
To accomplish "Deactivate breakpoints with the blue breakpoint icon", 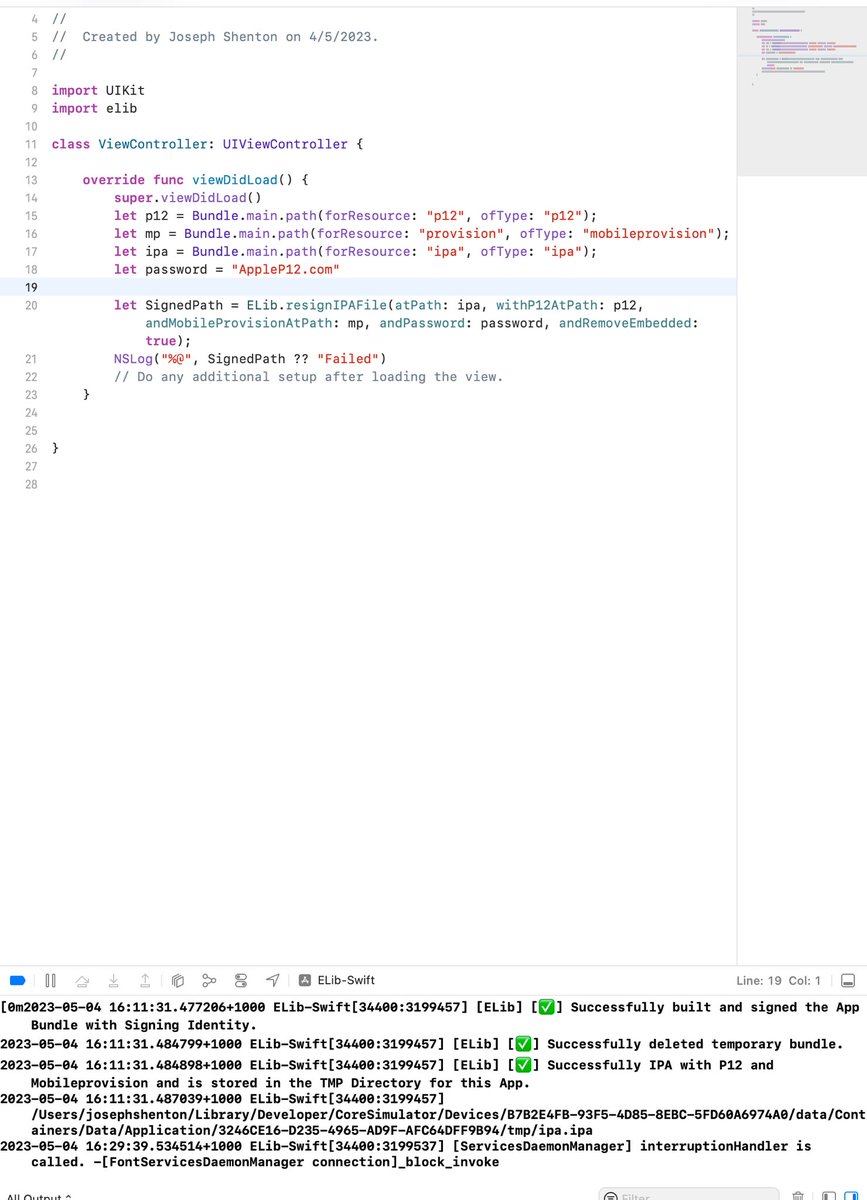I will click(x=17, y=980).
